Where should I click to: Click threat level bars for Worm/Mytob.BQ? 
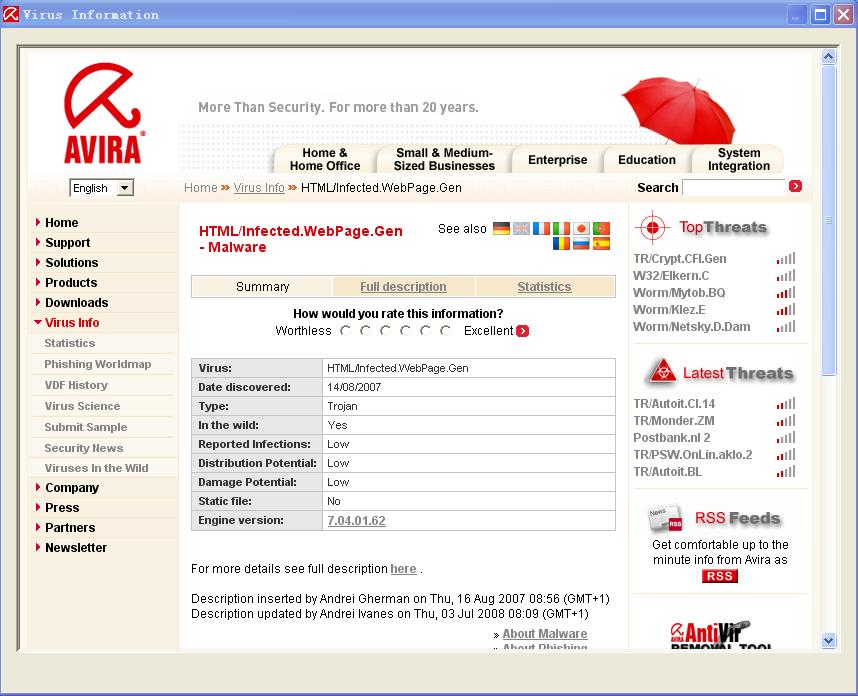coord(786,293)
